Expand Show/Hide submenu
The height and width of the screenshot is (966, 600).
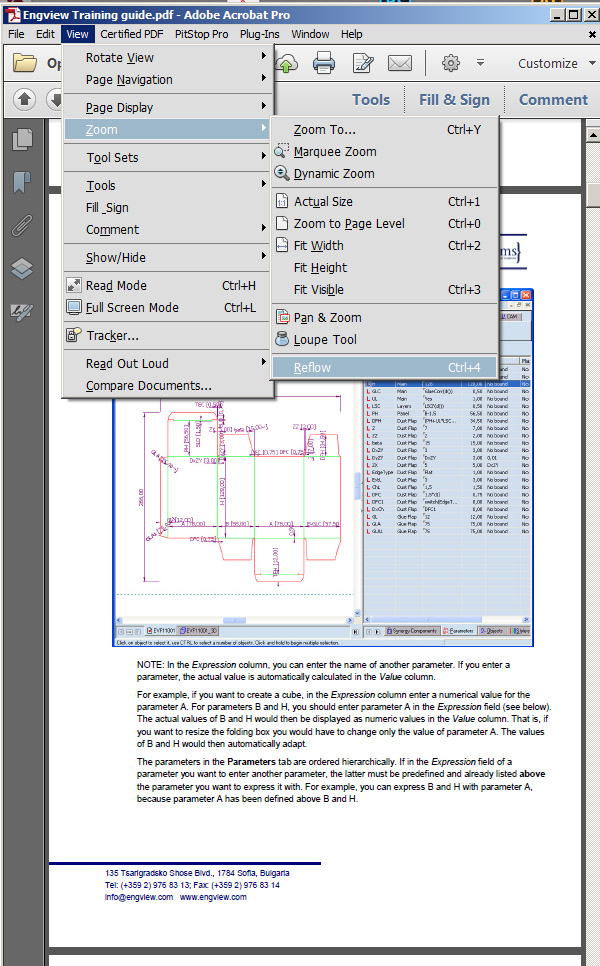pos(166,258)
